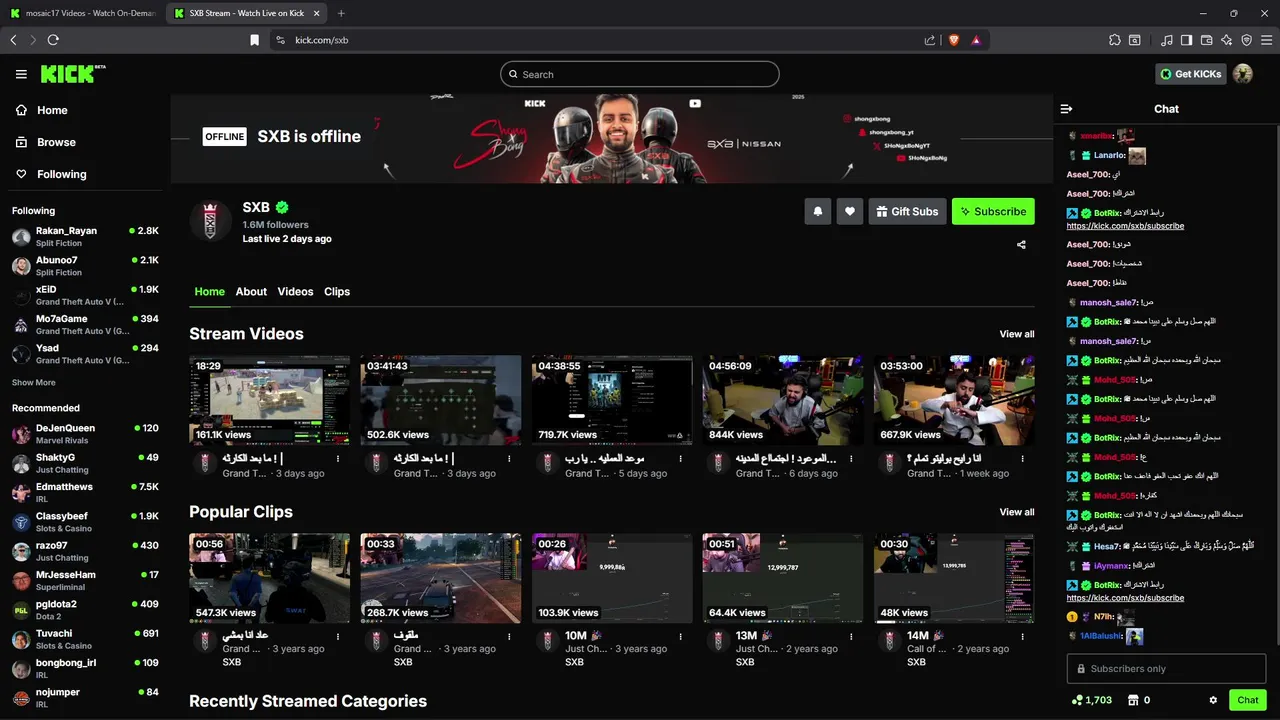The width and height of the screenshot is (1280, 720).
Task: Open the Brave VPN shield icon
Action: [x=1246, y=40]
